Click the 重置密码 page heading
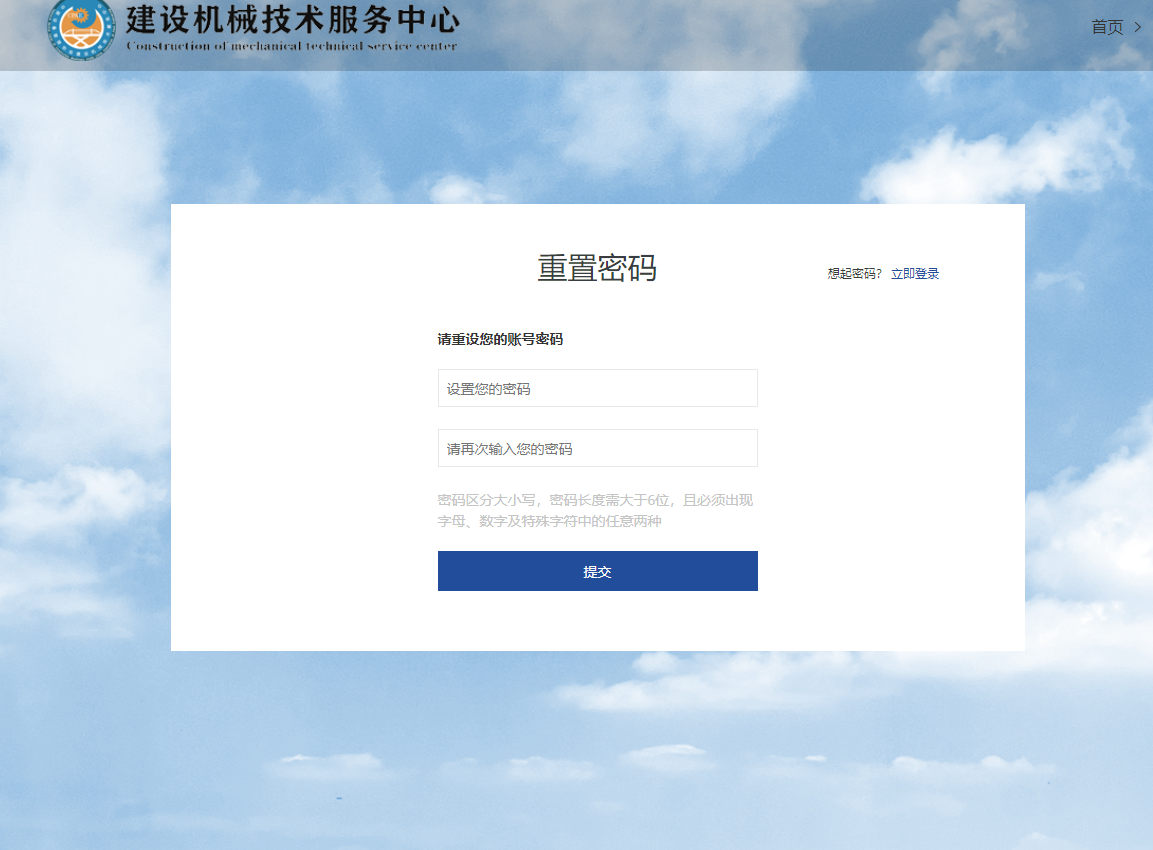This screenshot has height=850, width=1153. tap(597, 268)
